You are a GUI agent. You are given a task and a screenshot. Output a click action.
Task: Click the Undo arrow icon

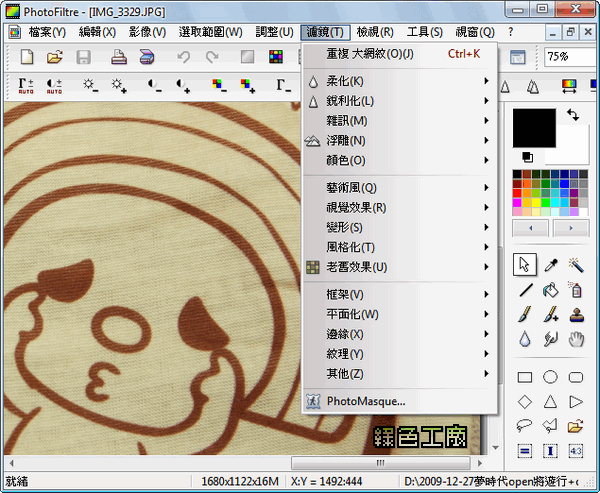click(184, 57)
